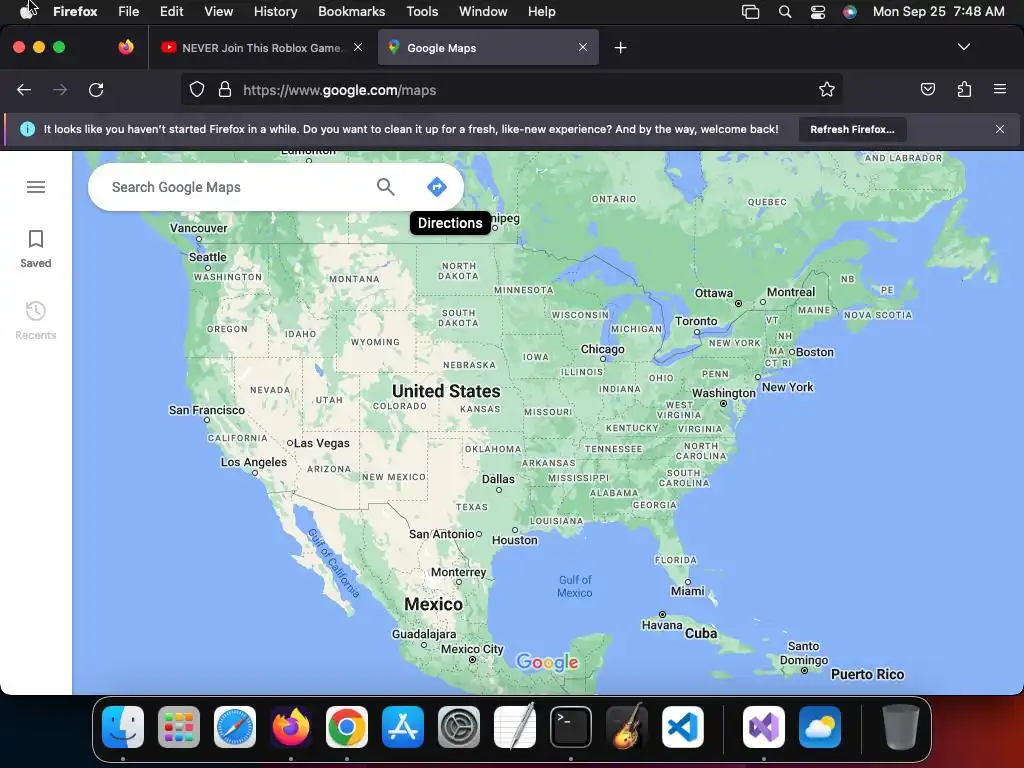Click the Stage Manager menu bar icon
This screenshot has height=768, width=1024.
click(750, 12)
